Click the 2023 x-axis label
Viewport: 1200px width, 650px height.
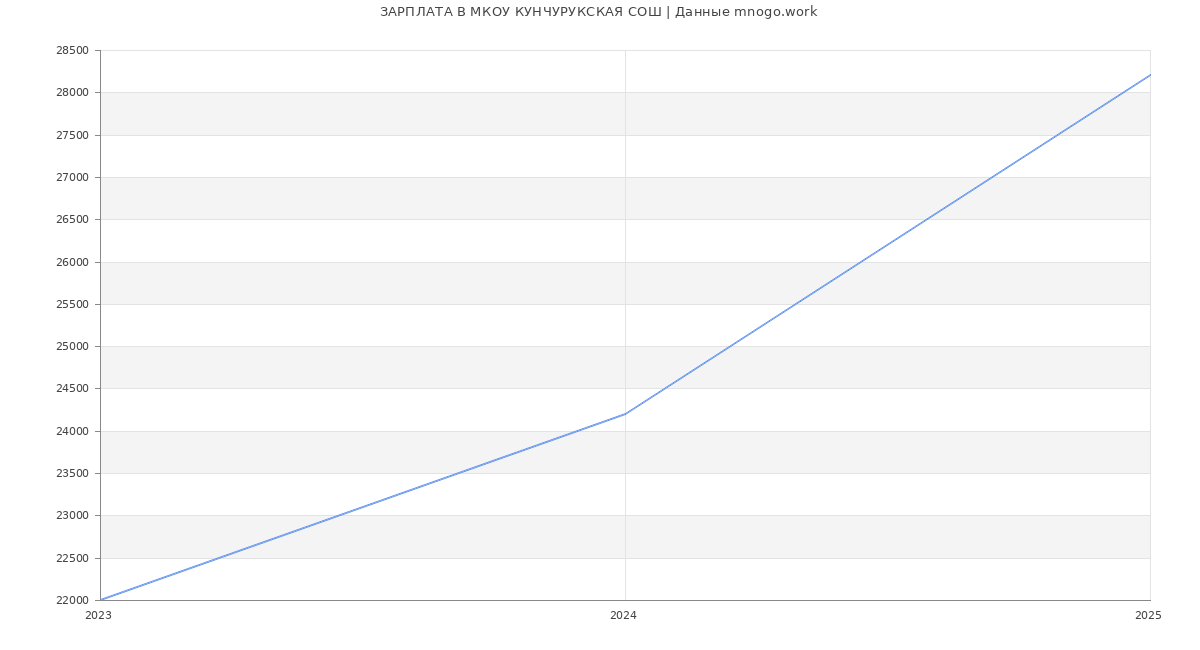(99, 616)
